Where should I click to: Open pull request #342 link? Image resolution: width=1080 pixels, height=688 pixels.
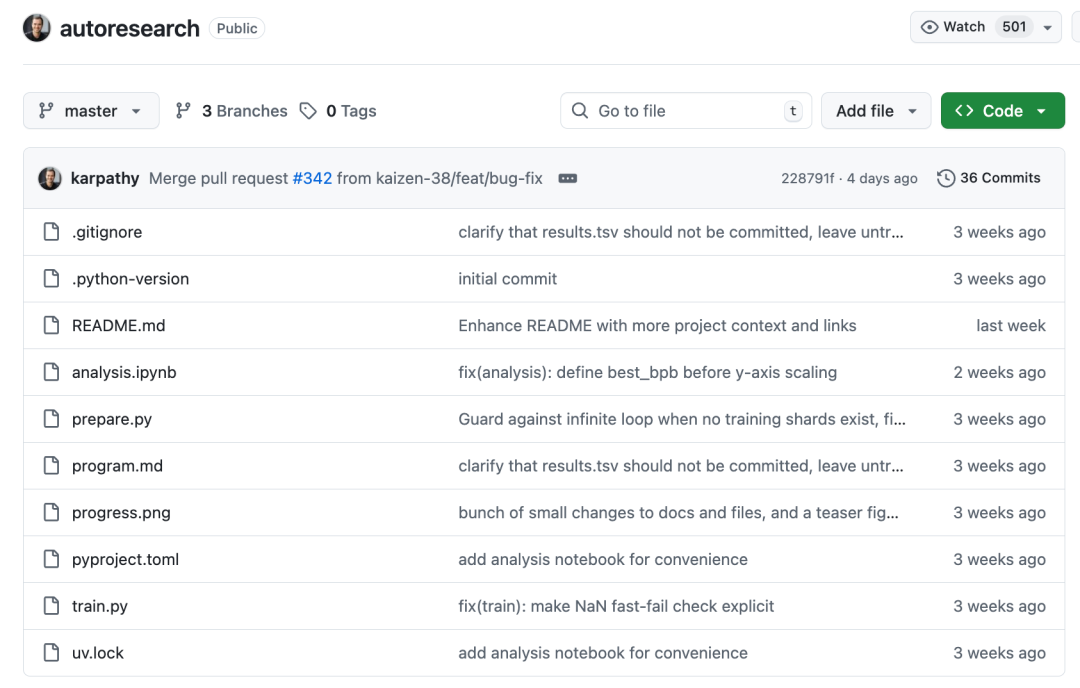pyautogui.click(x=312, y=178)
